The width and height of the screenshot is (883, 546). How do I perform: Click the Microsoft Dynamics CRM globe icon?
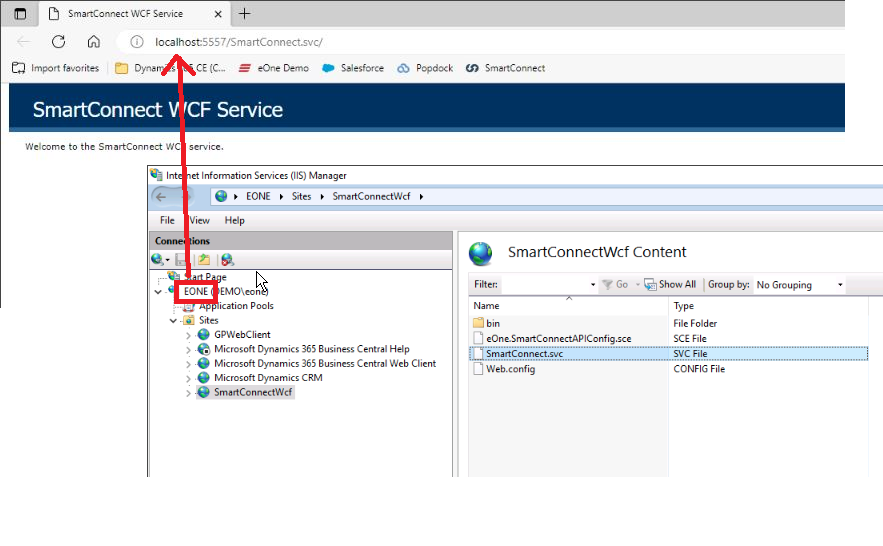pyautogui.click(x=204, y=378)
